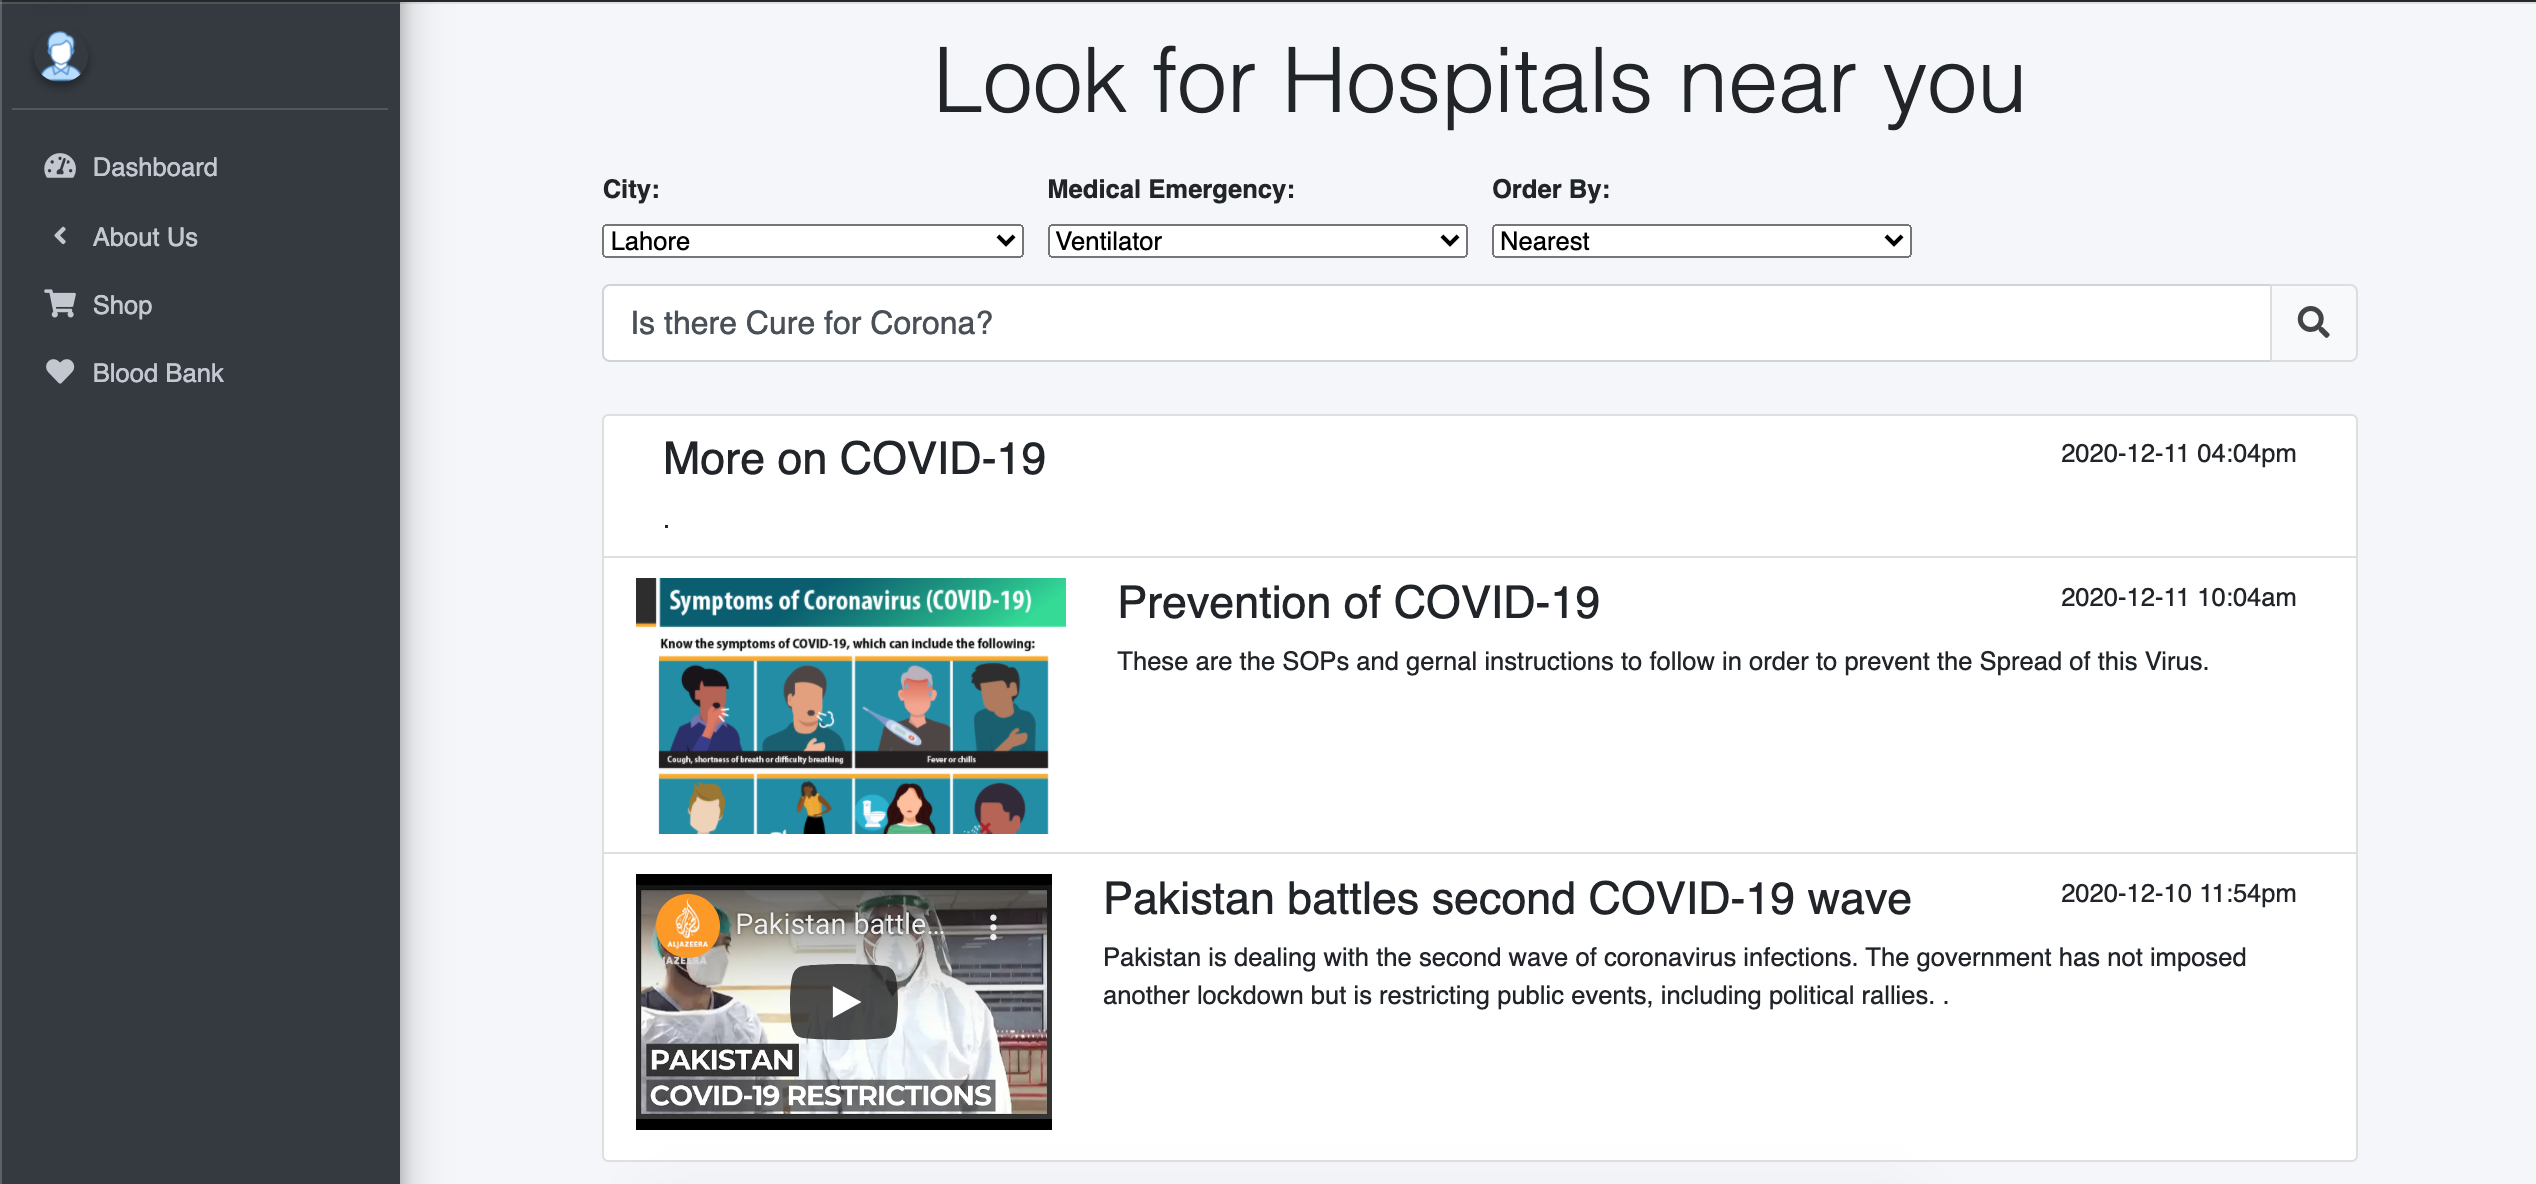Viewport: 2536px width, 1184px height.
Task: Click the More on COVID-19 heading
Action: coord(854,459)
